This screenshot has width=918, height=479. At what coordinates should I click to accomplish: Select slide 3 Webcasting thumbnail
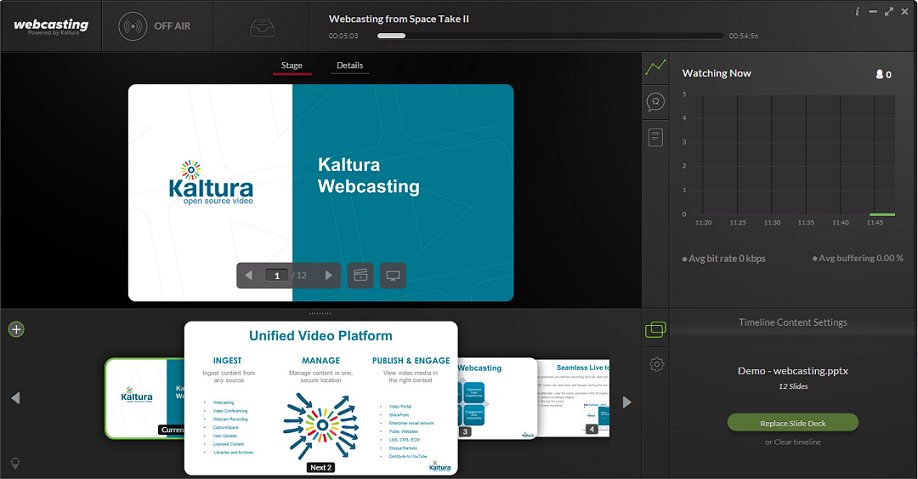[498, 398]
